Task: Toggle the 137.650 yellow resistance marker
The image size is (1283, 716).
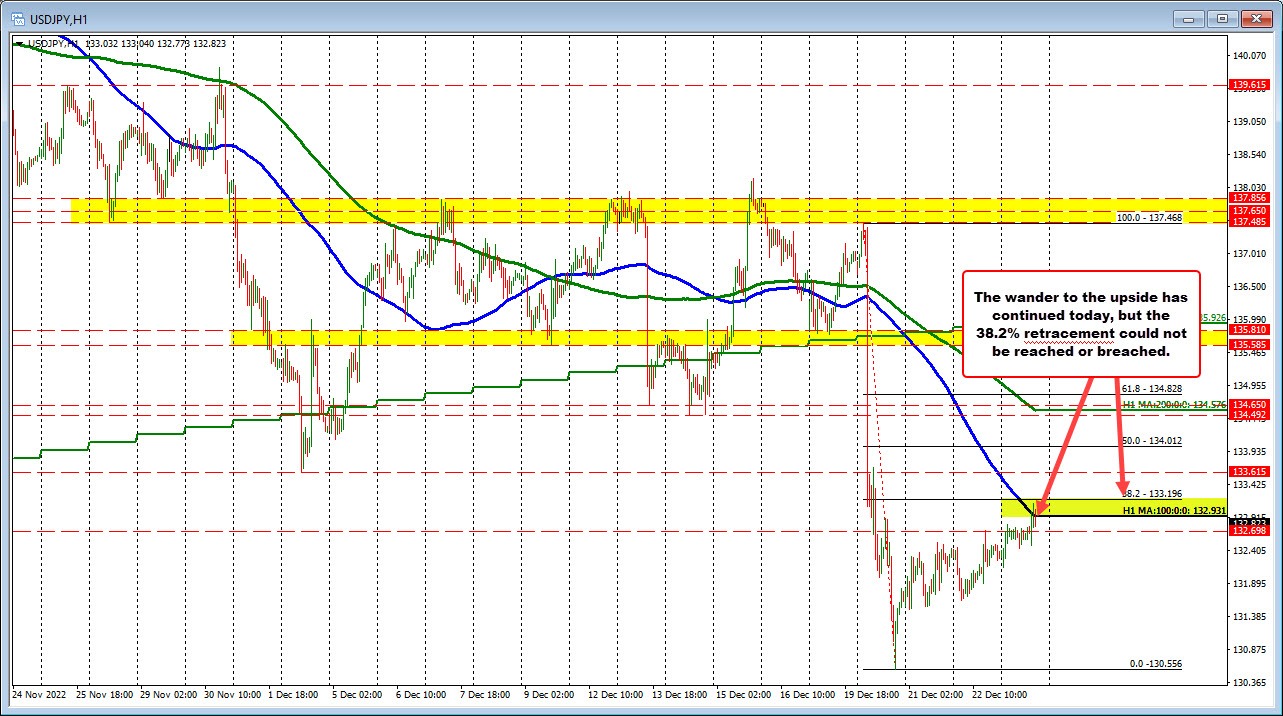Action: coord(1248,212)
